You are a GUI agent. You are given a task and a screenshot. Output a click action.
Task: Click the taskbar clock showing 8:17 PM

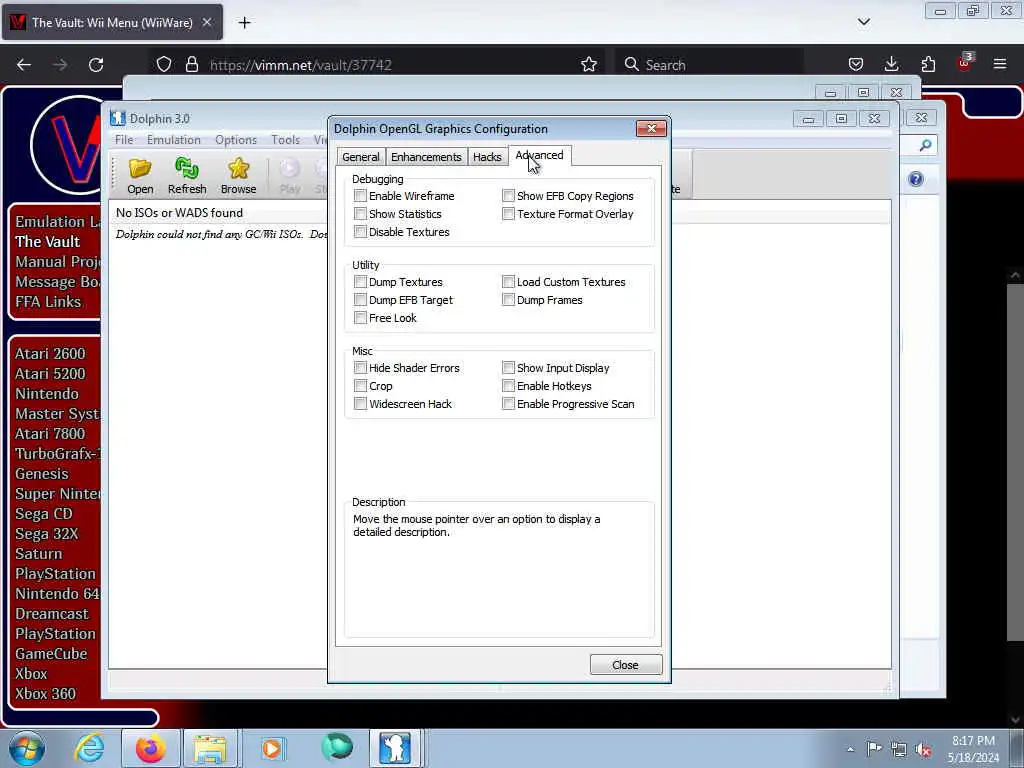pyautogui.click(x=973, y=749)
